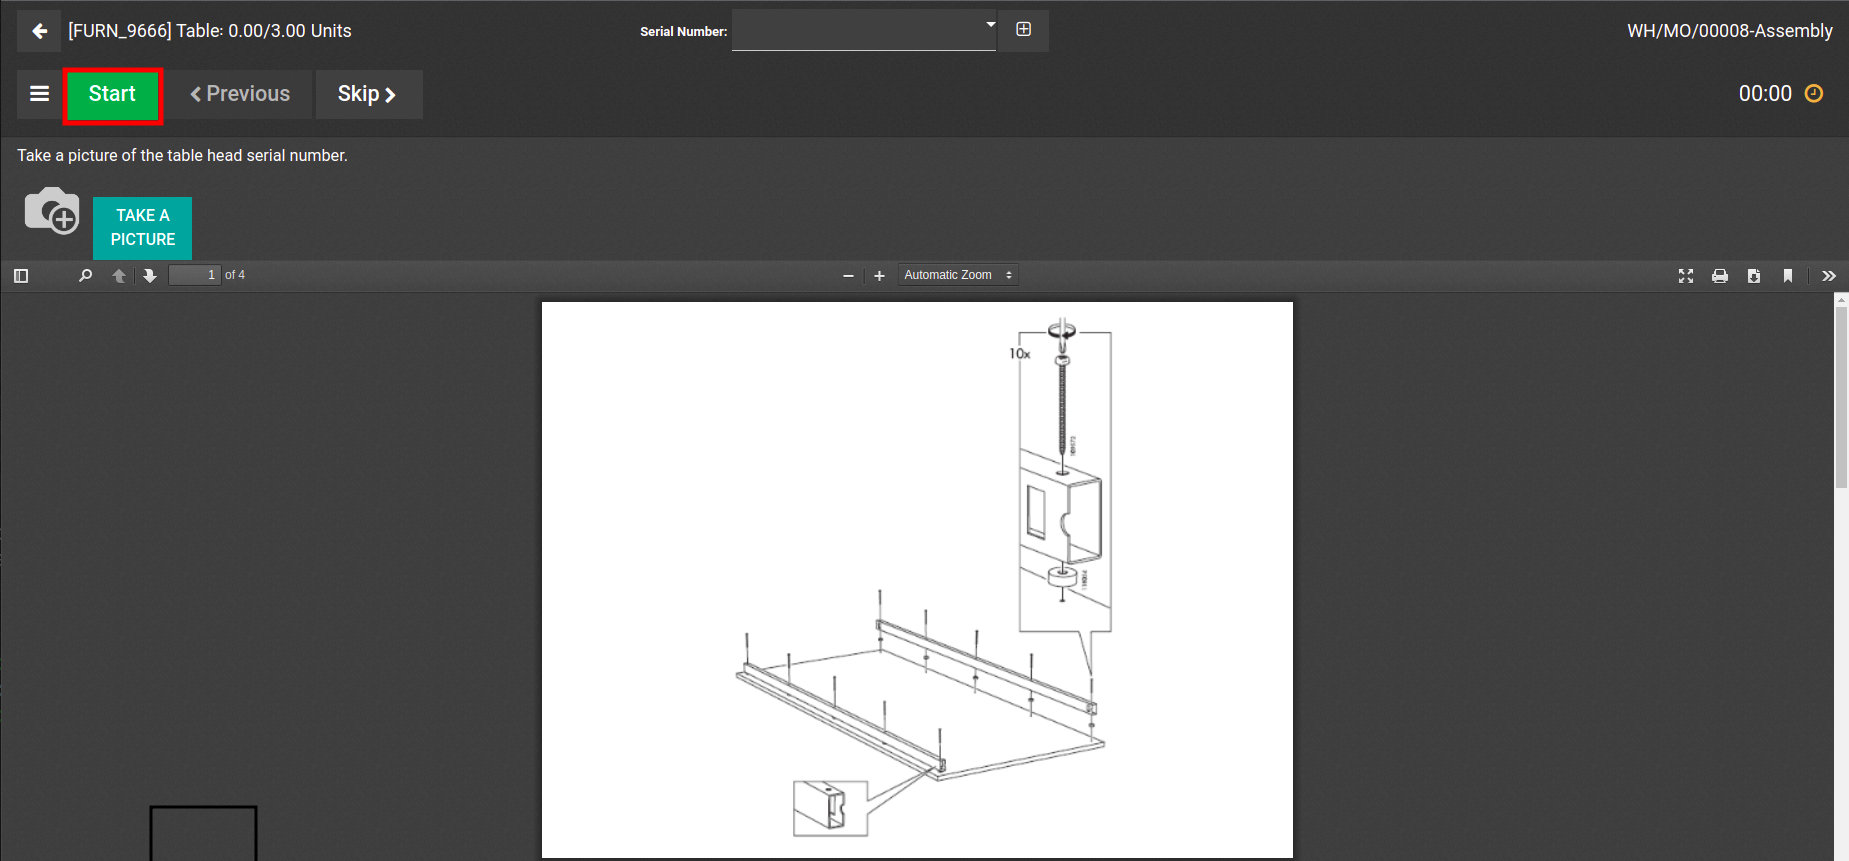This screenshot has width=1849, height=861.
Task: Open the Automatic Zoom dropdown
Action: [957, 275]
